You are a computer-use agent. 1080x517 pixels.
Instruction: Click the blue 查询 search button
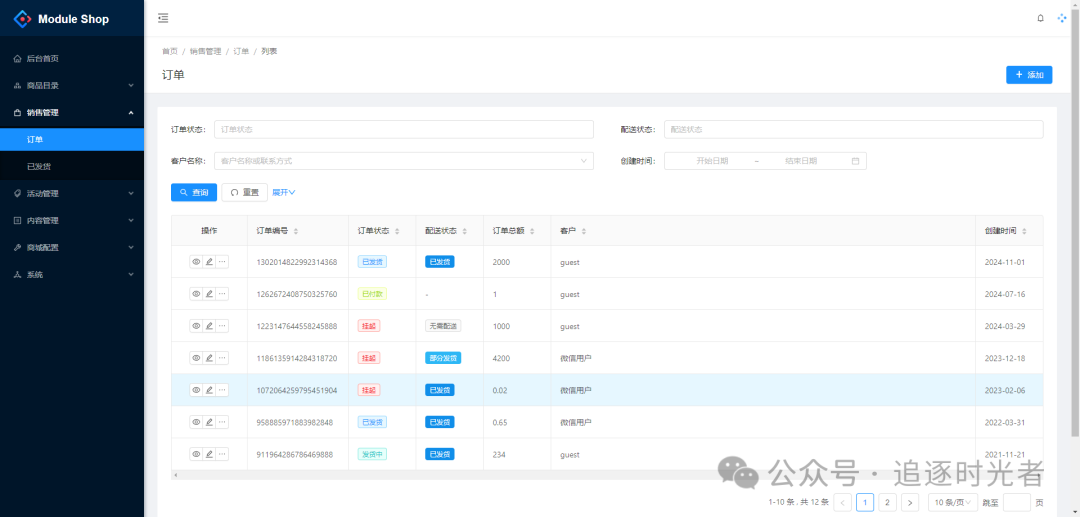(x=194, y=192)
